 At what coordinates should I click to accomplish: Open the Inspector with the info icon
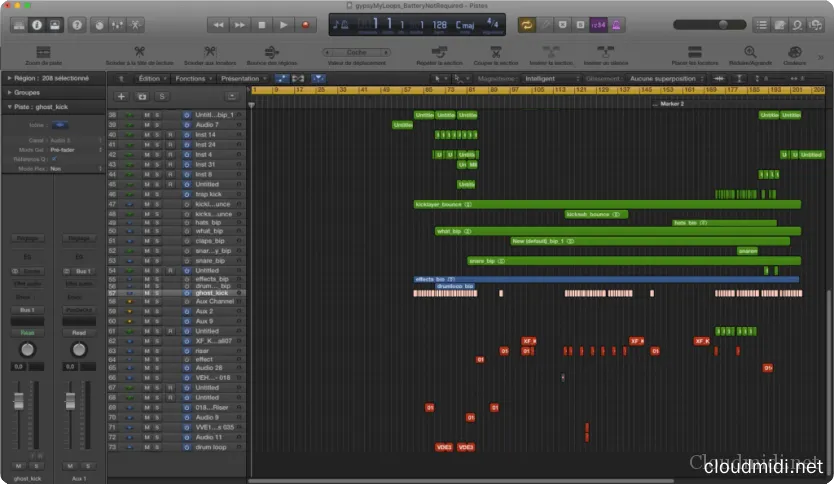36,24
